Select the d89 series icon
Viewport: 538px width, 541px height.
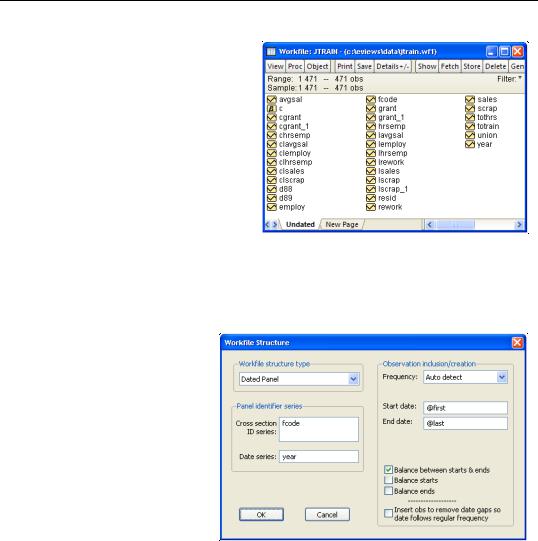[272, 198]
